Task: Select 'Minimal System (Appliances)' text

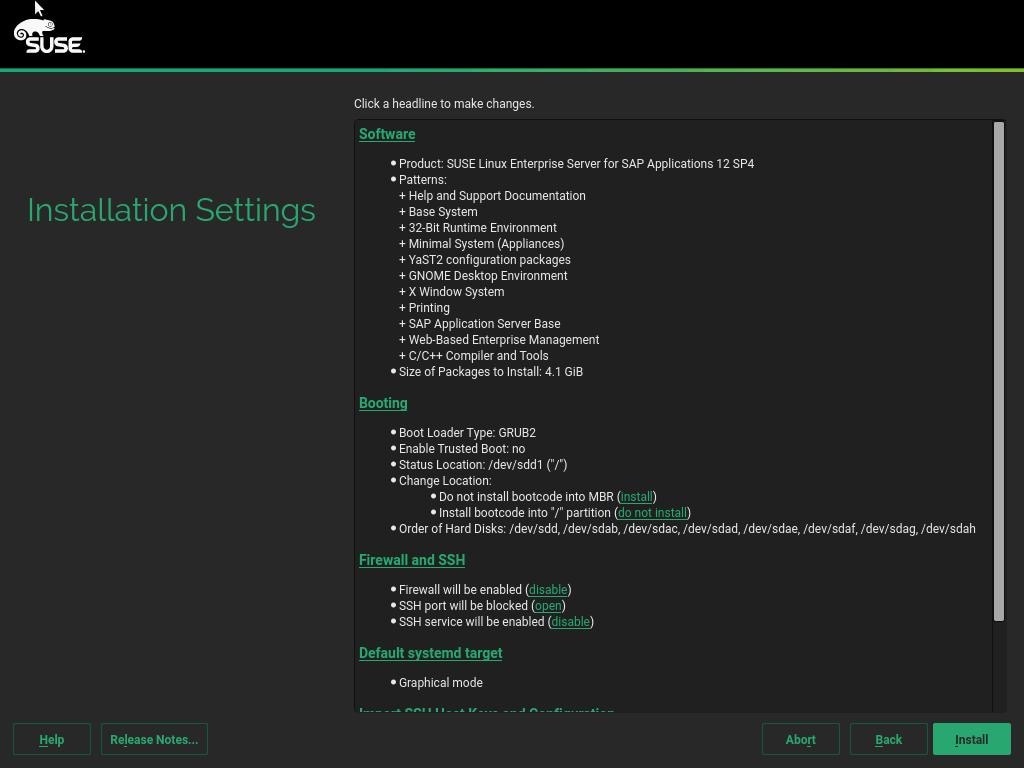Action: point(486,244)
